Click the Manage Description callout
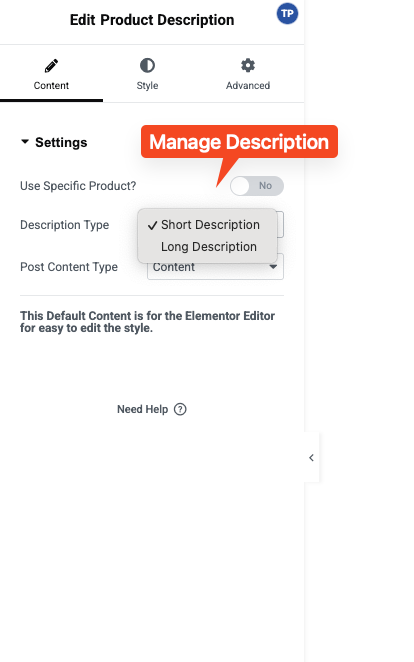Image resolution: width=414 pixels, height=662 pixels. (239, 142)
